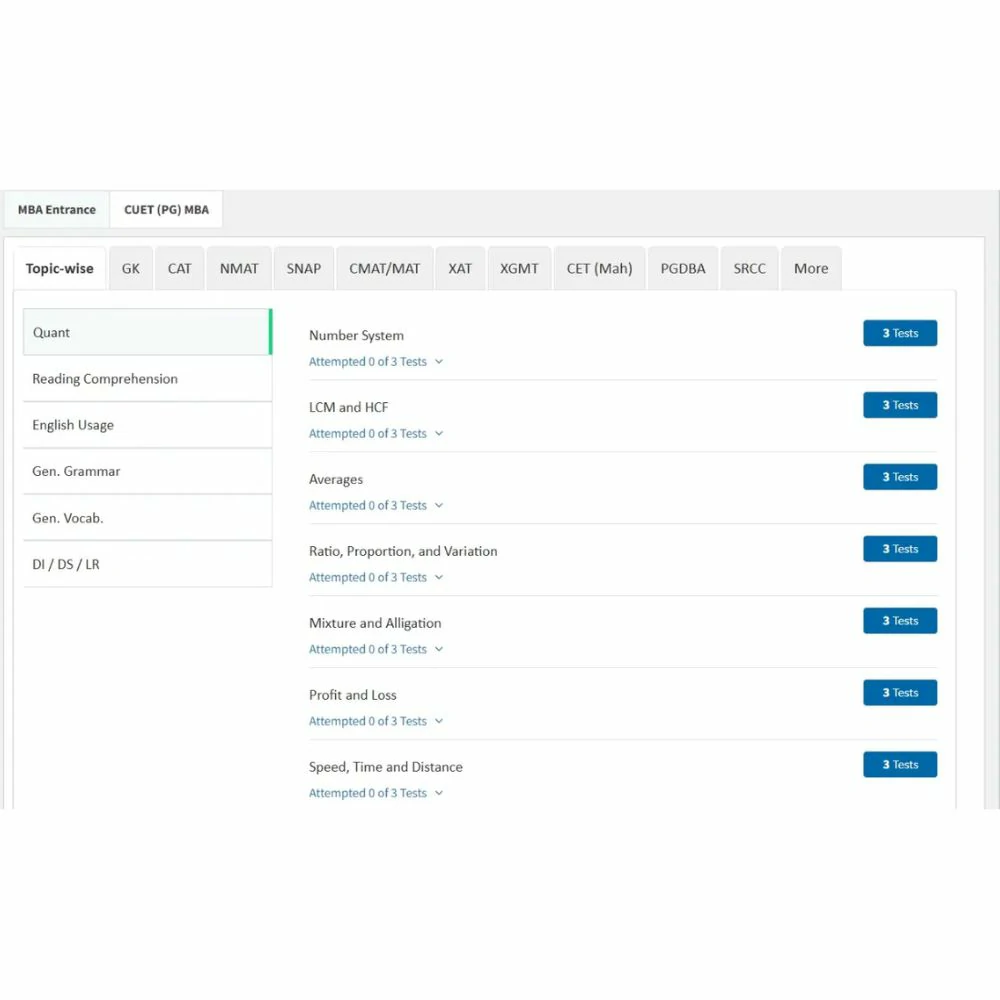Viewport: 1000px width, 1000px height.
Task: Open the CET (Mah) section
Action: tap(599, 268)
